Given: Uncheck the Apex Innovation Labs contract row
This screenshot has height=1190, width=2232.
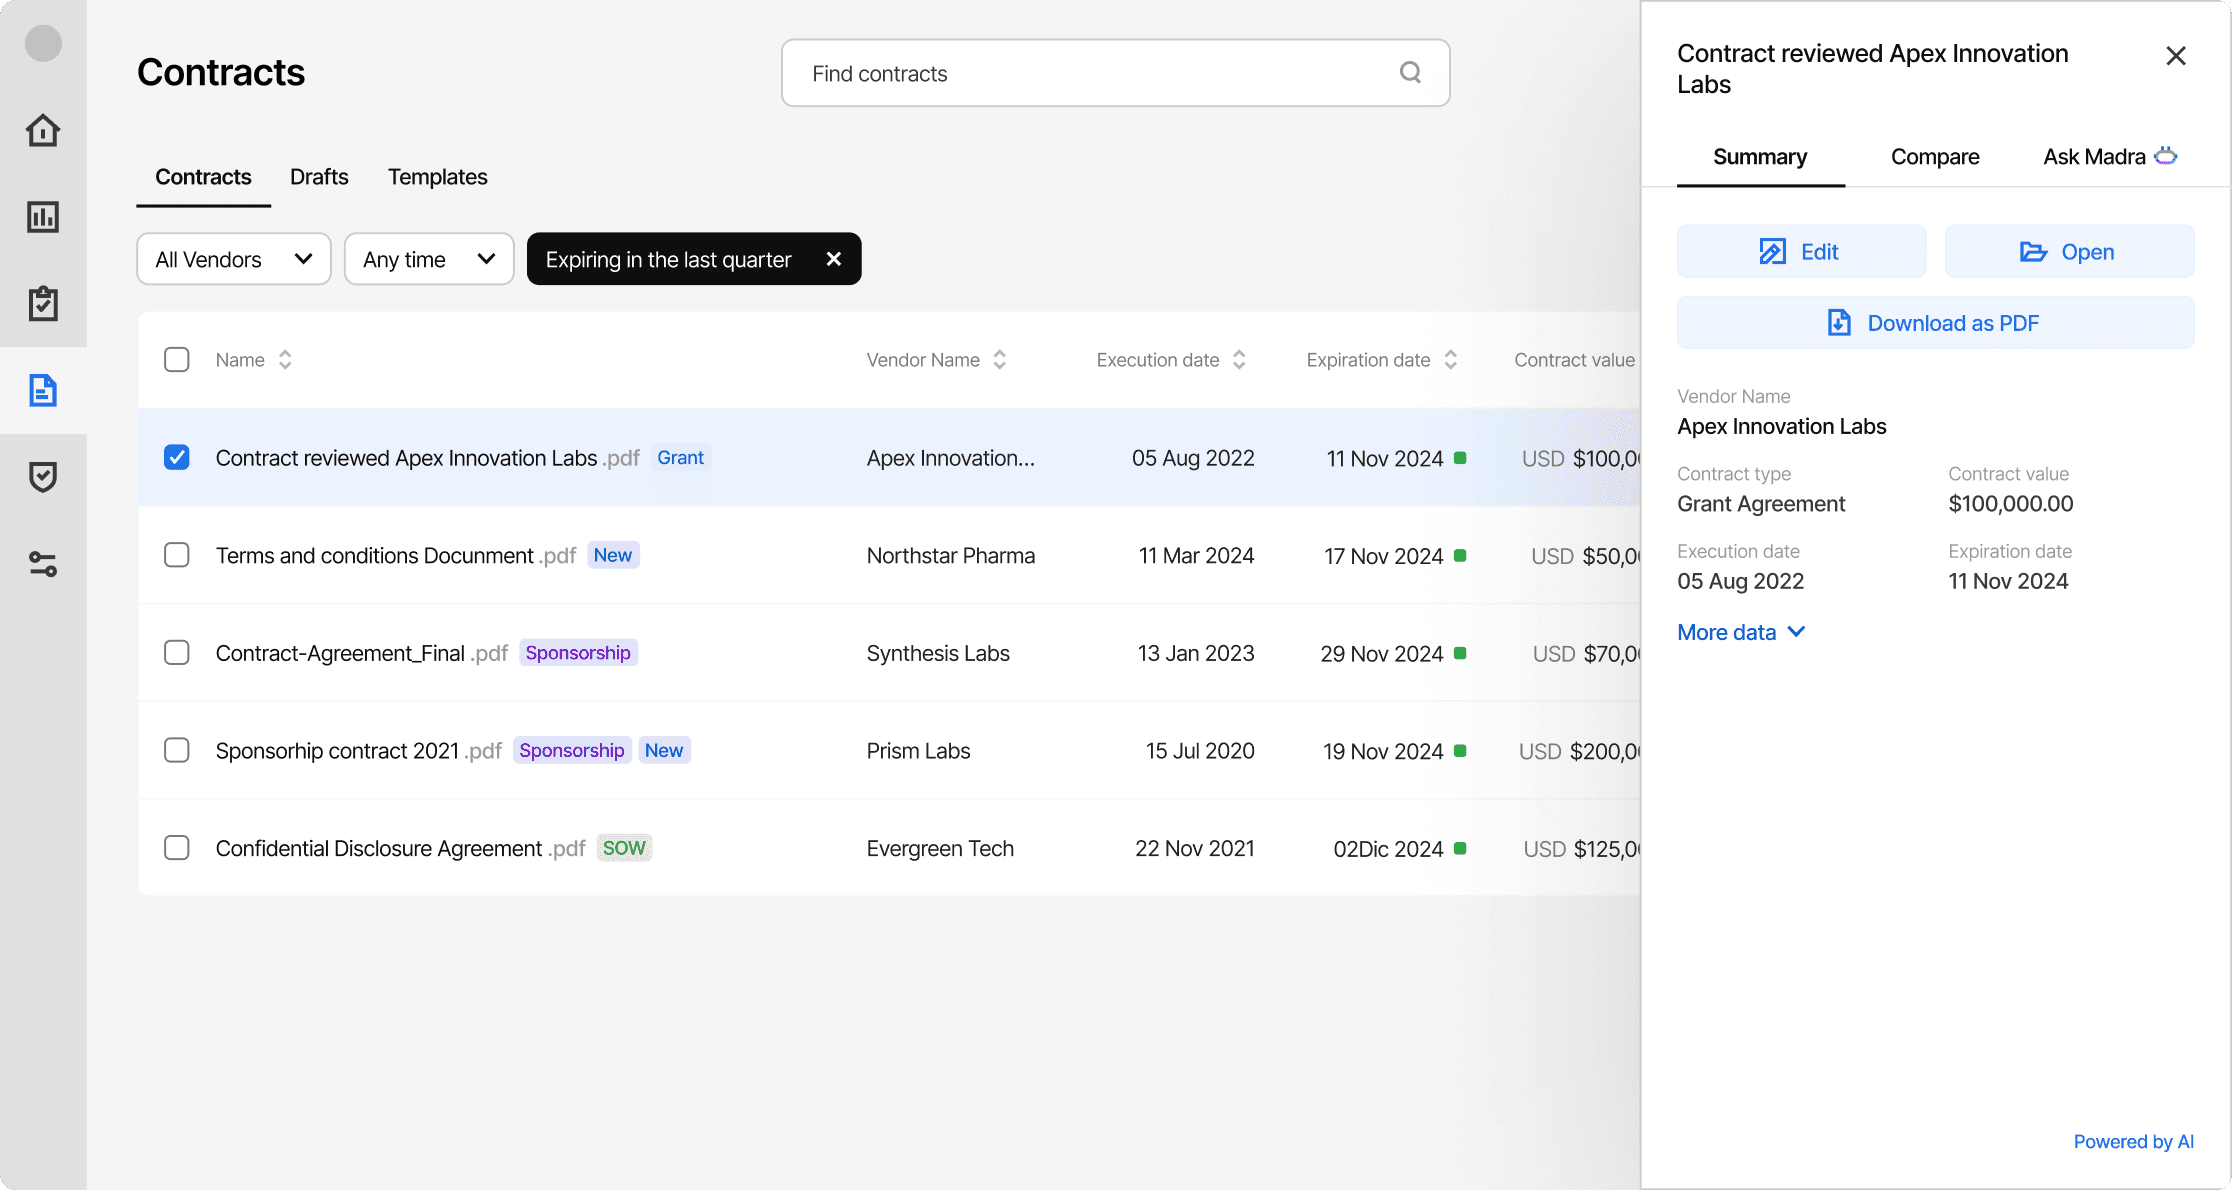Looking at the screenshot, I should point(177,457).
